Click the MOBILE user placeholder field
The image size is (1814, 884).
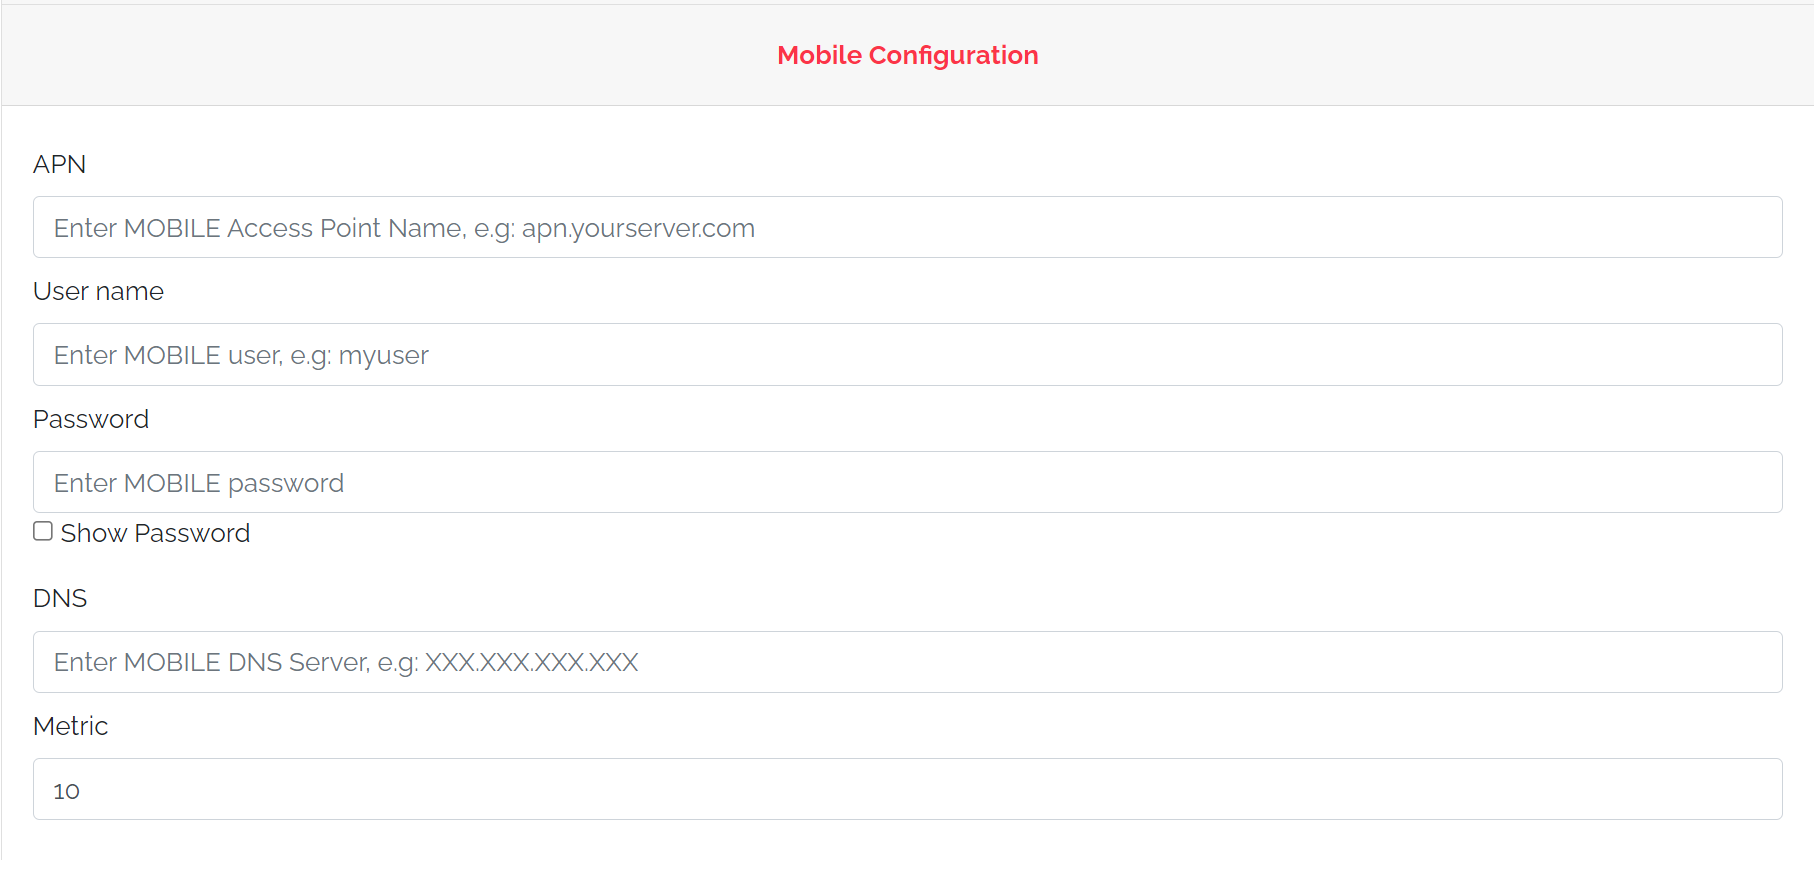point(240,354)
